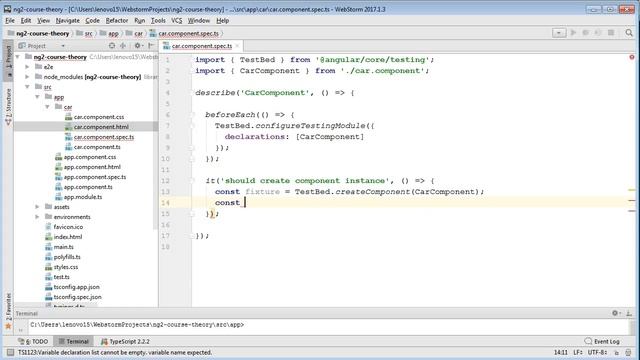
Task: Click the red error indicator in editor corner
Action: (632, 57)
